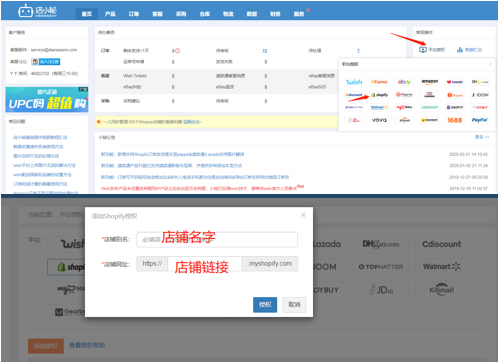The image size is (499, 362).
Task: Switch to the 数据 data tab
Action: tap(252, 14)
